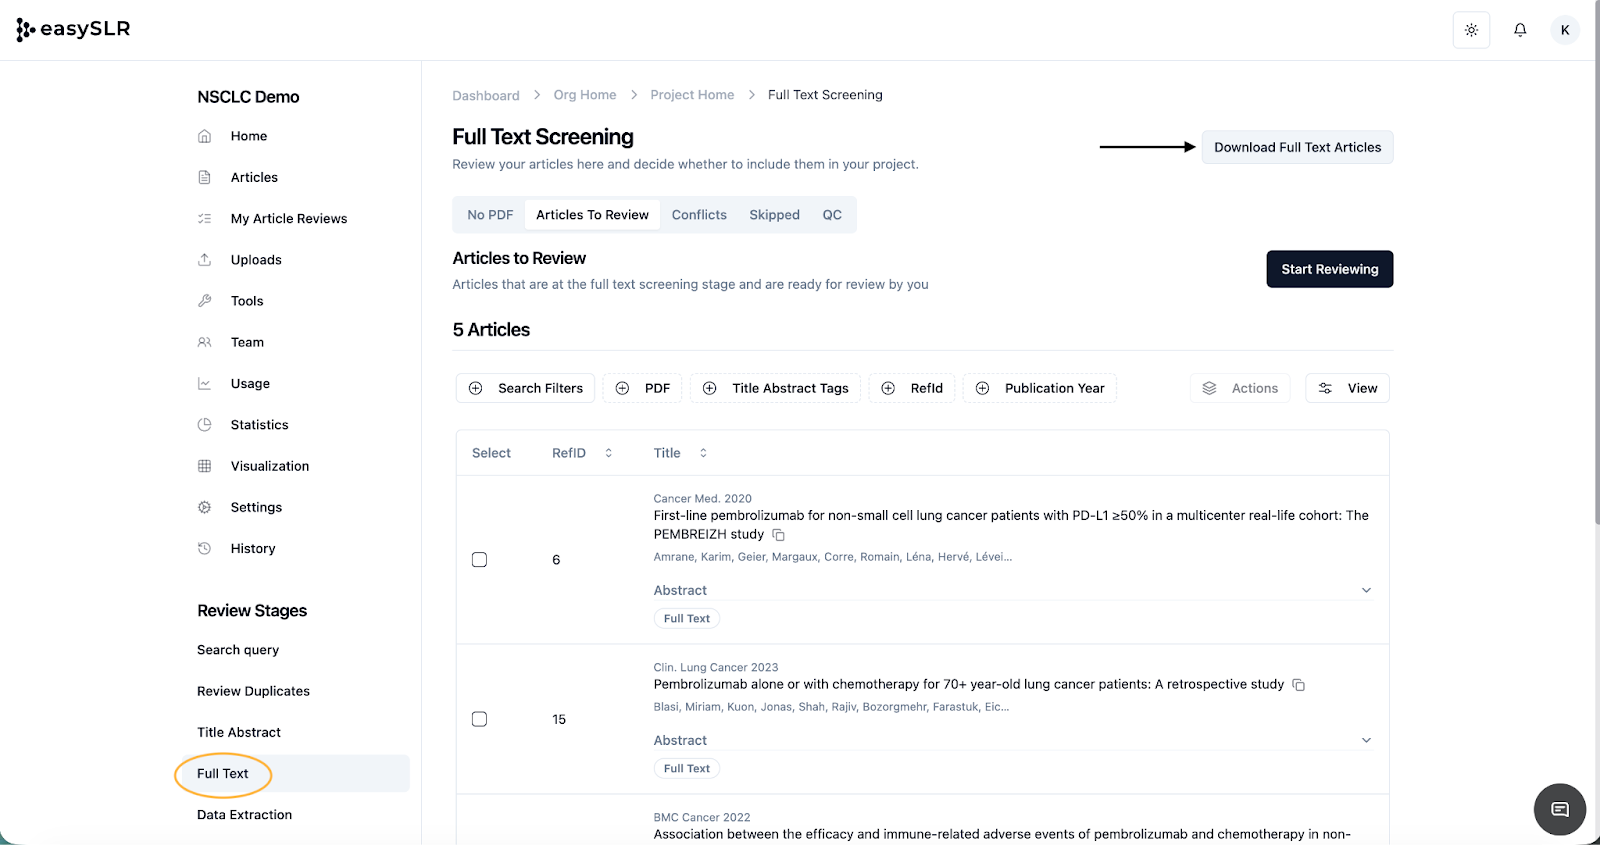Select the checkbox for article RefID 6
This screenshot has width=1600, height=845.
click(479, 560)
